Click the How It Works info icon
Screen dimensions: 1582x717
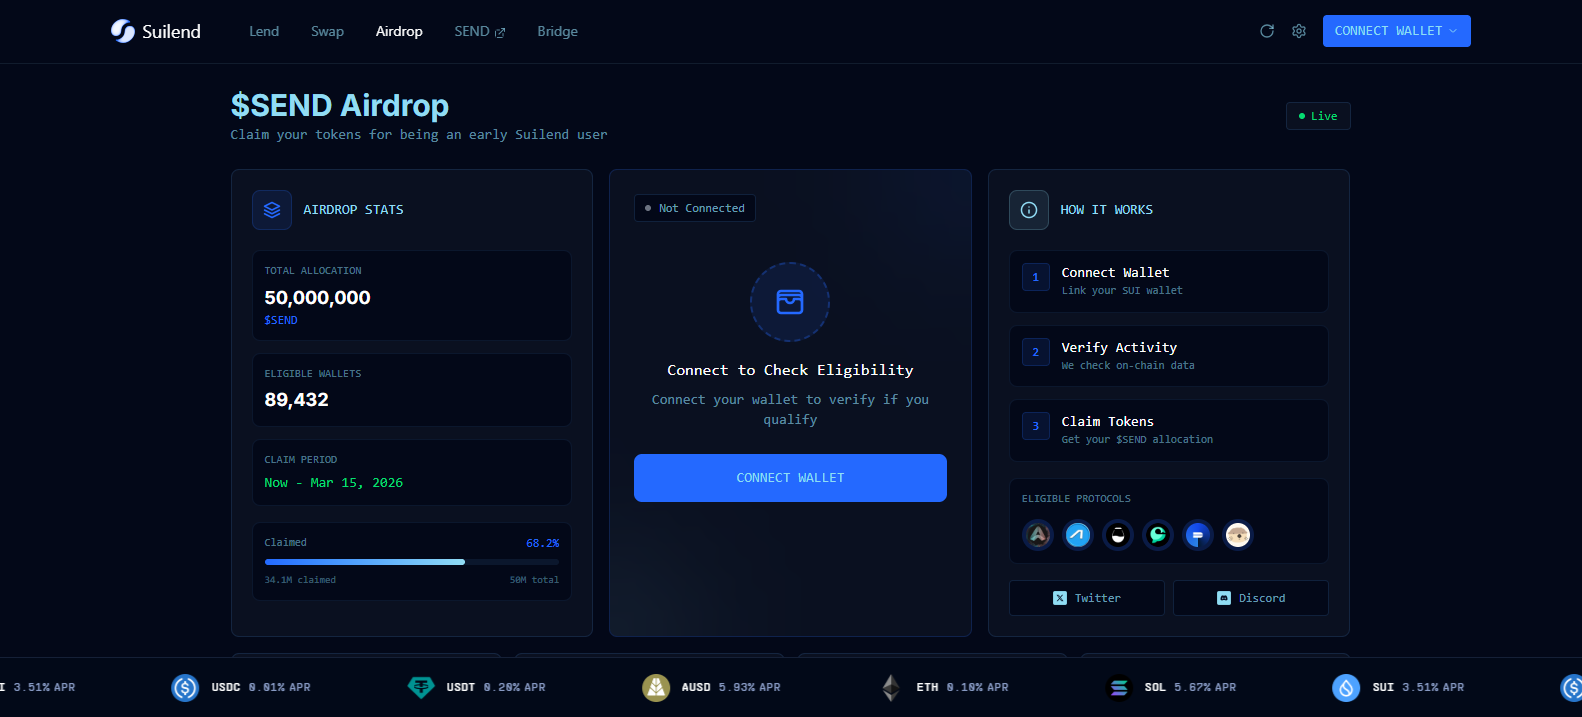[x=1029, y=210]
